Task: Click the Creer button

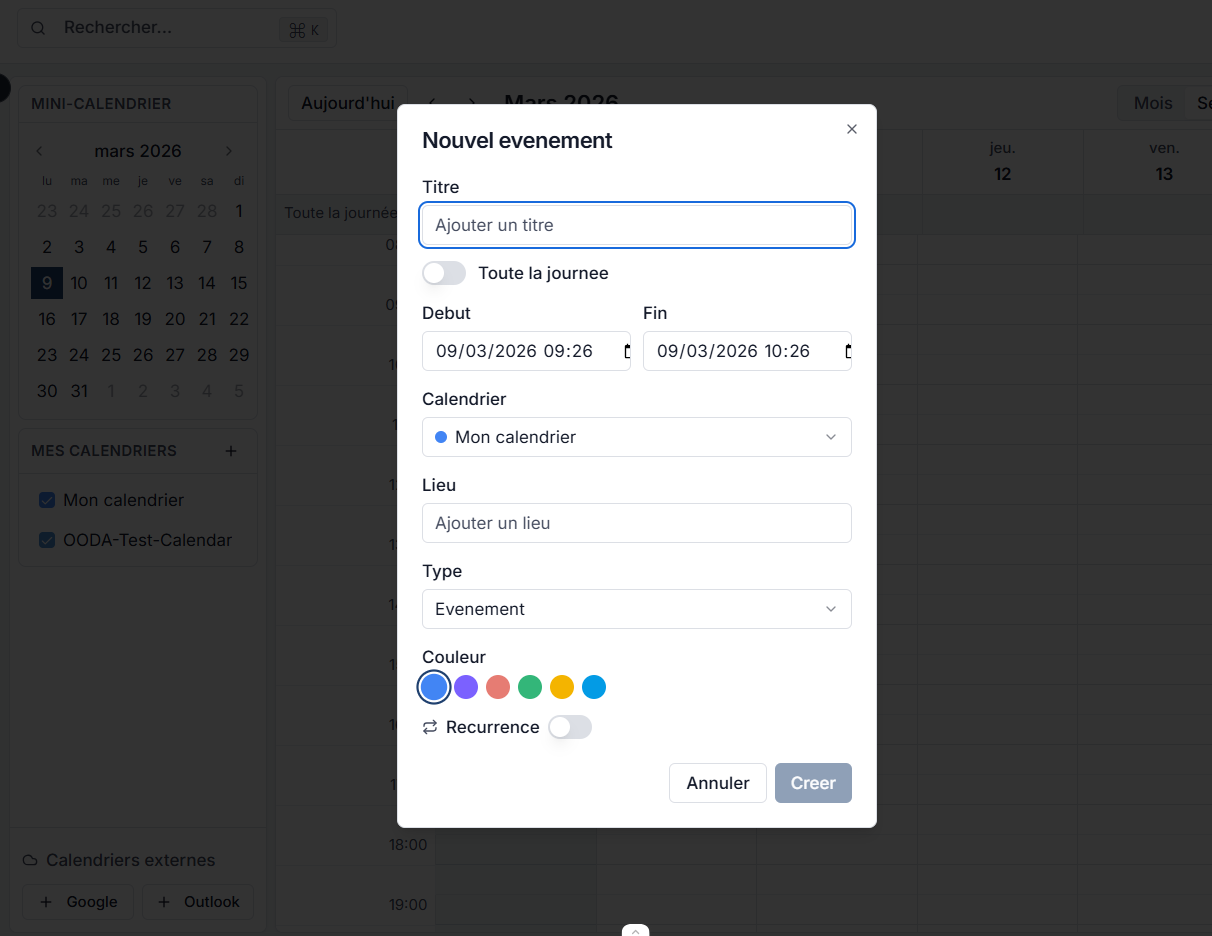Action: (x=813, y=783)
